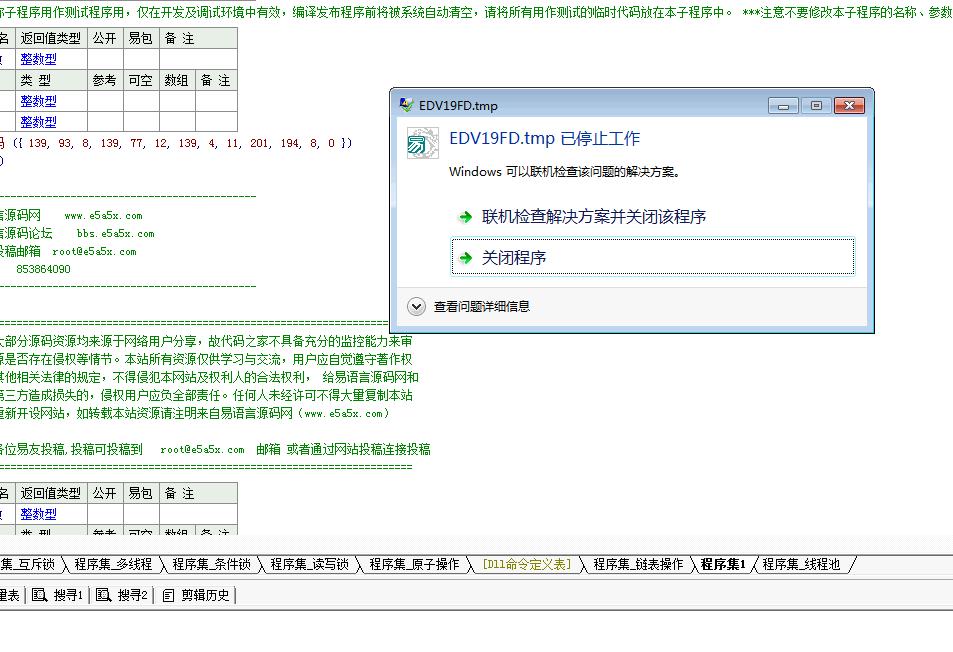Switch to 程序集_多线程 tab
Image resolution: width=953 pixels, height=652 pixels.
tap(112, 564)
